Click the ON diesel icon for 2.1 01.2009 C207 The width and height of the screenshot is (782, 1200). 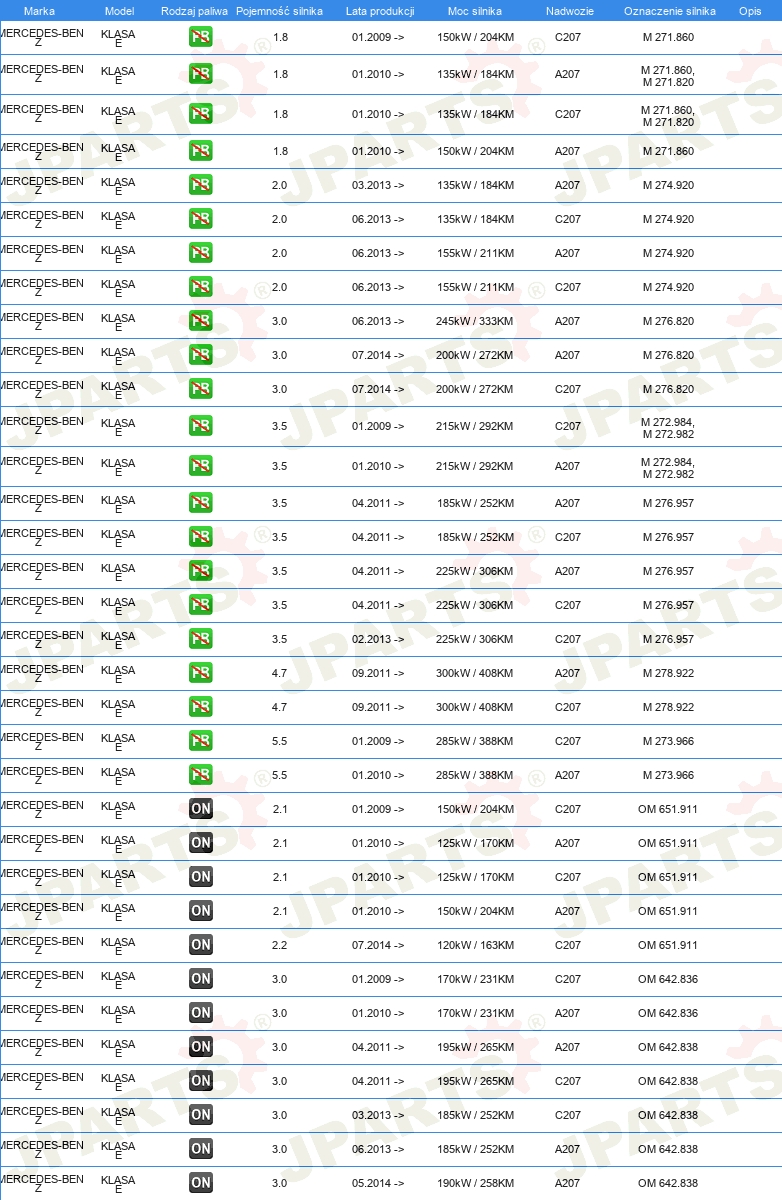201,809
